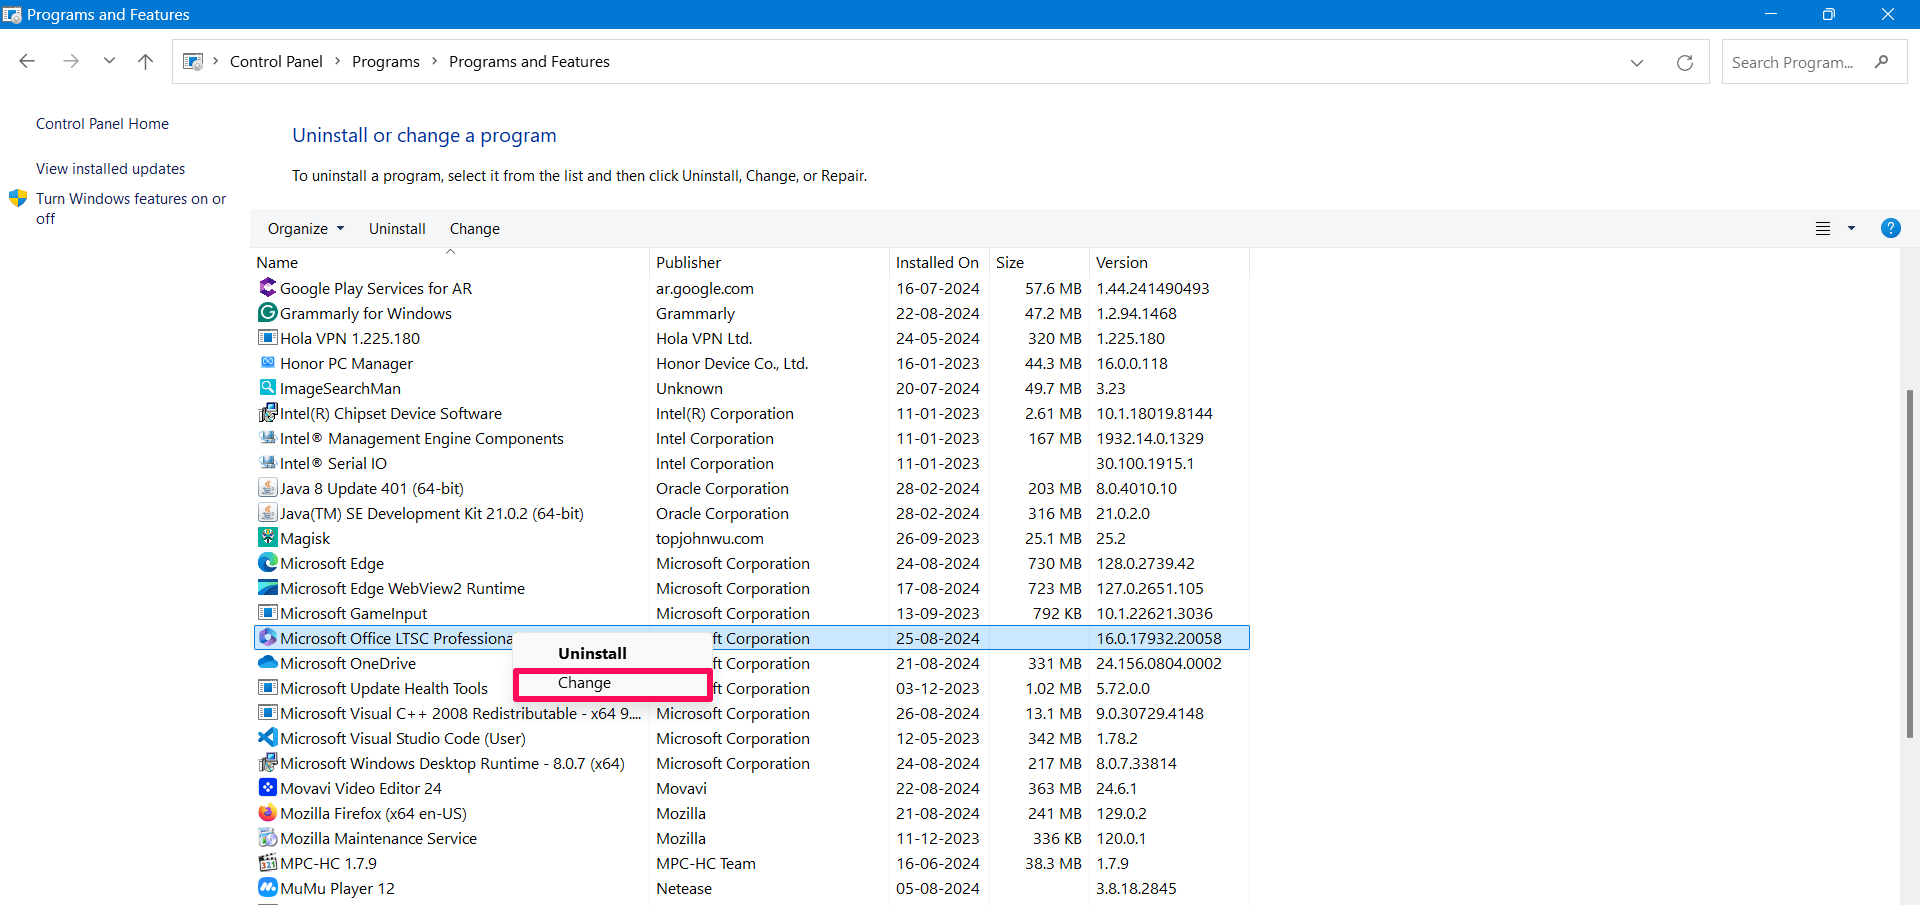The height and width of the screenshot is (905, 1920).
Task: Select Java(TM) SE Development Kit 21.0.2
Action: (x=752, y=513)
